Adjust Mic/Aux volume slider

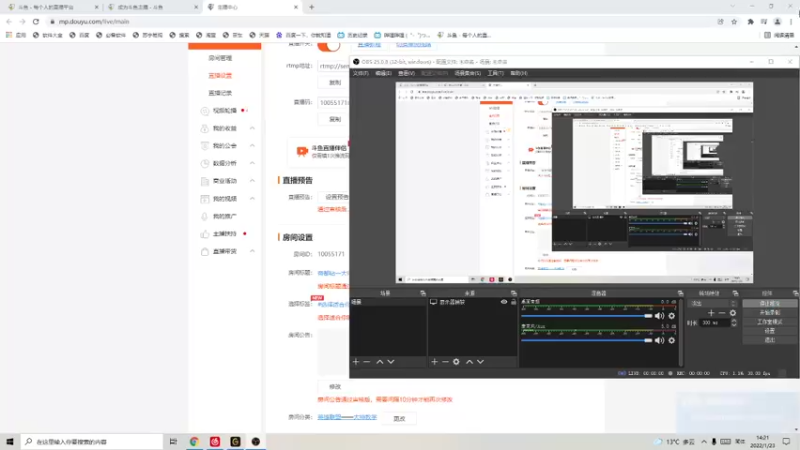[587, 340]
